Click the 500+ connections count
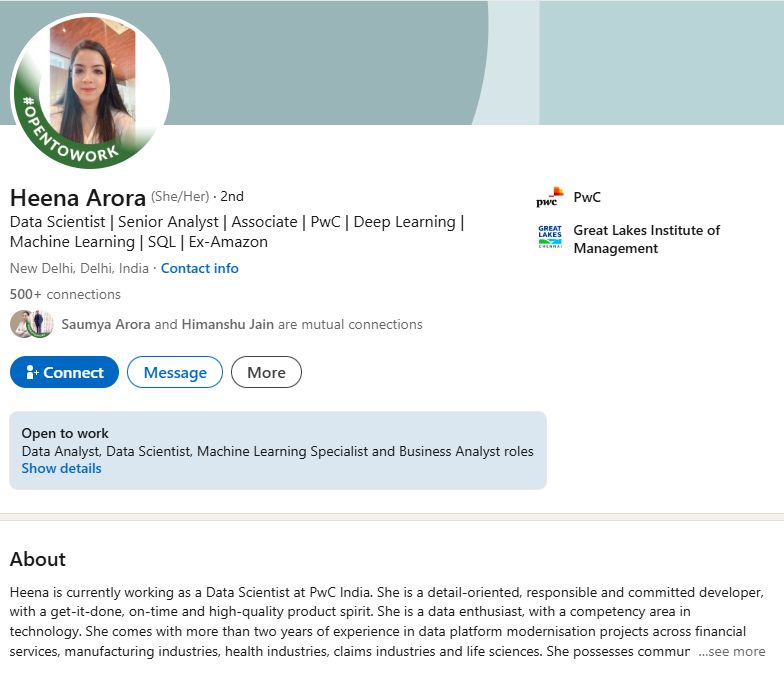The image size is (784, 676). coord(65,294)
